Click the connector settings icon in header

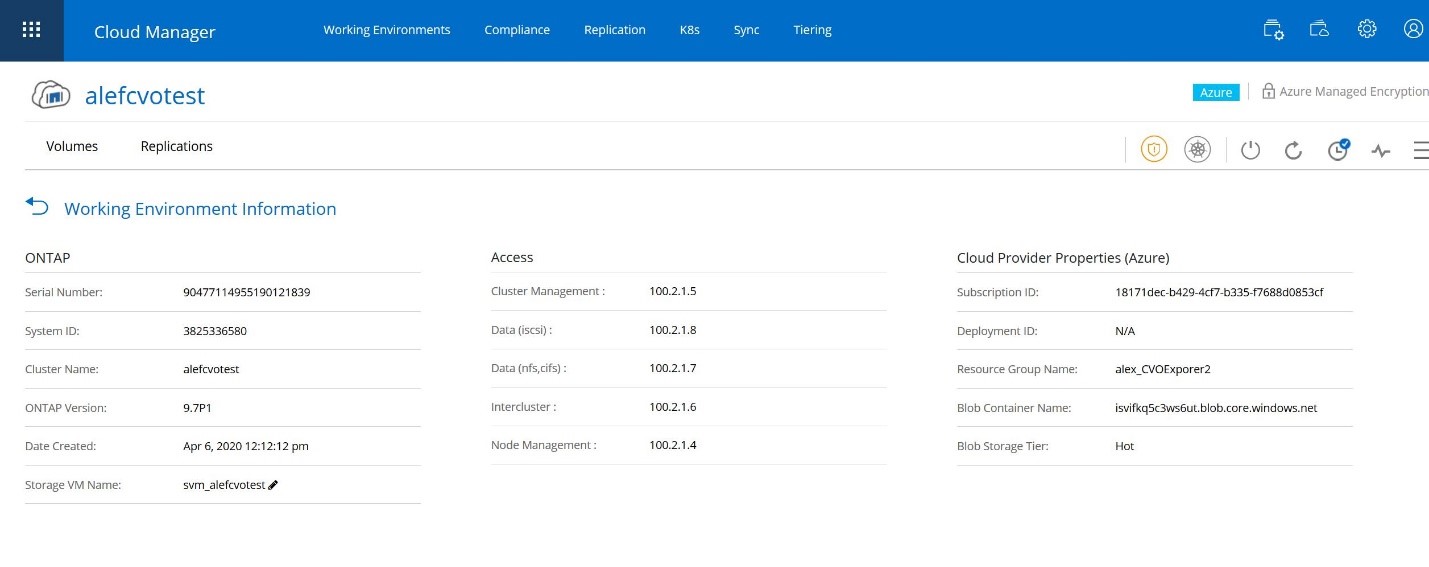[1273, 29]
